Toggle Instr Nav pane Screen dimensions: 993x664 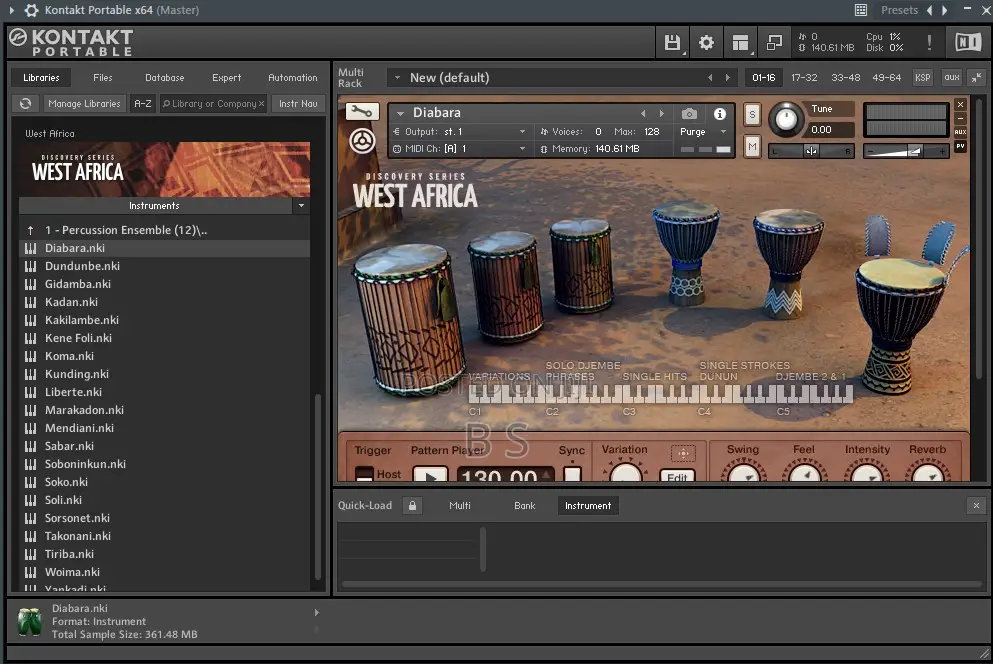coord(298,103)
